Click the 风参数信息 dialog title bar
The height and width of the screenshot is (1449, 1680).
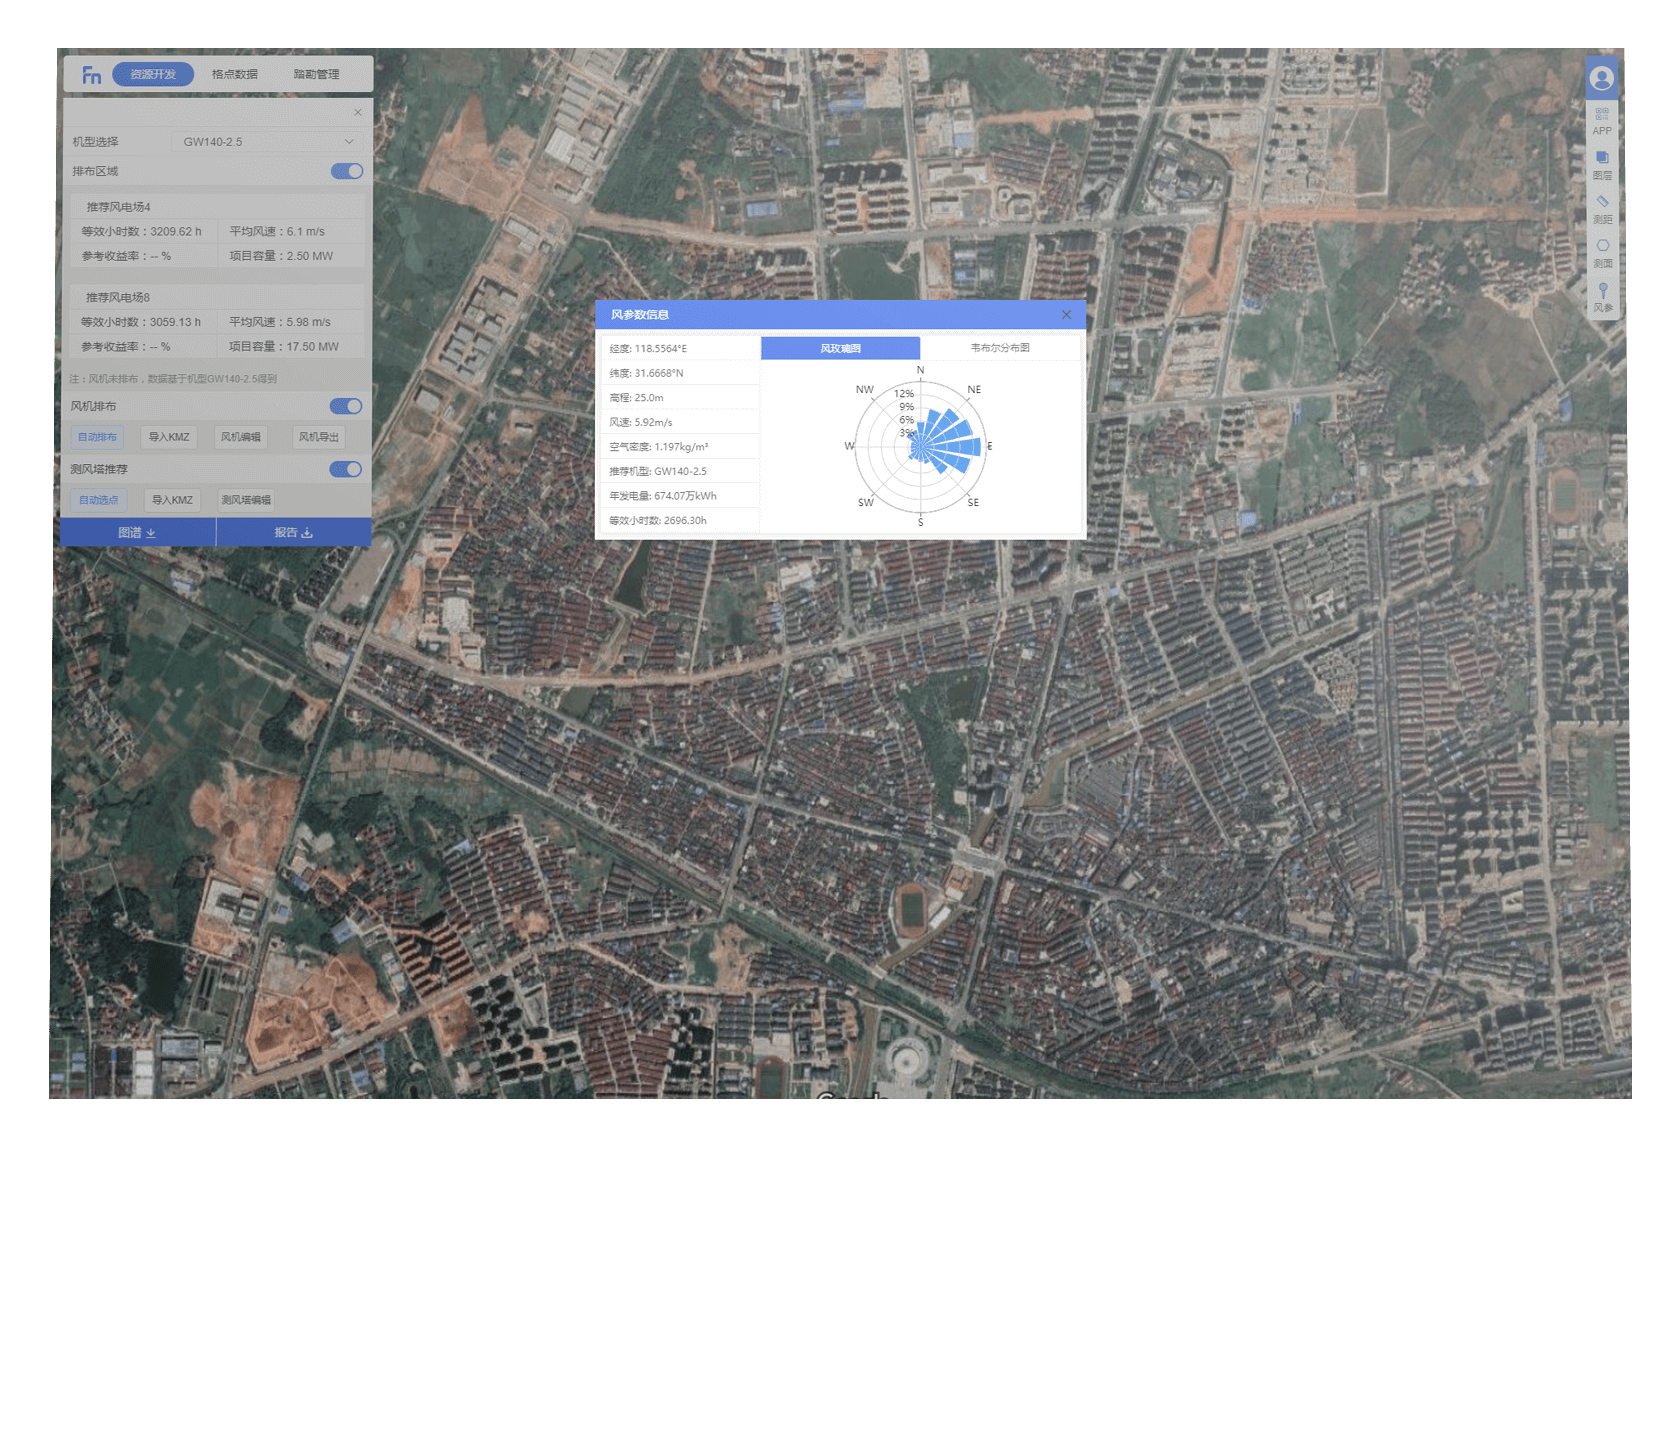840,314
